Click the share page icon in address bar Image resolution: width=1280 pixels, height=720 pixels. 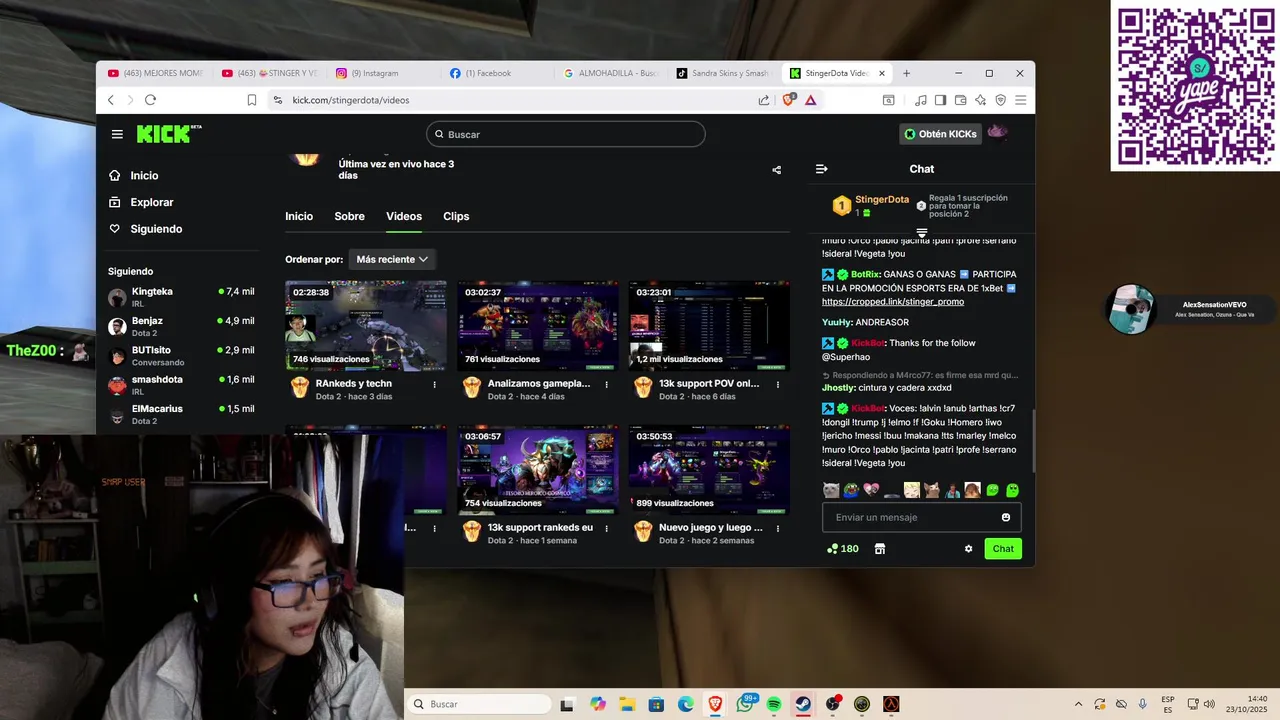pos(764,100)
